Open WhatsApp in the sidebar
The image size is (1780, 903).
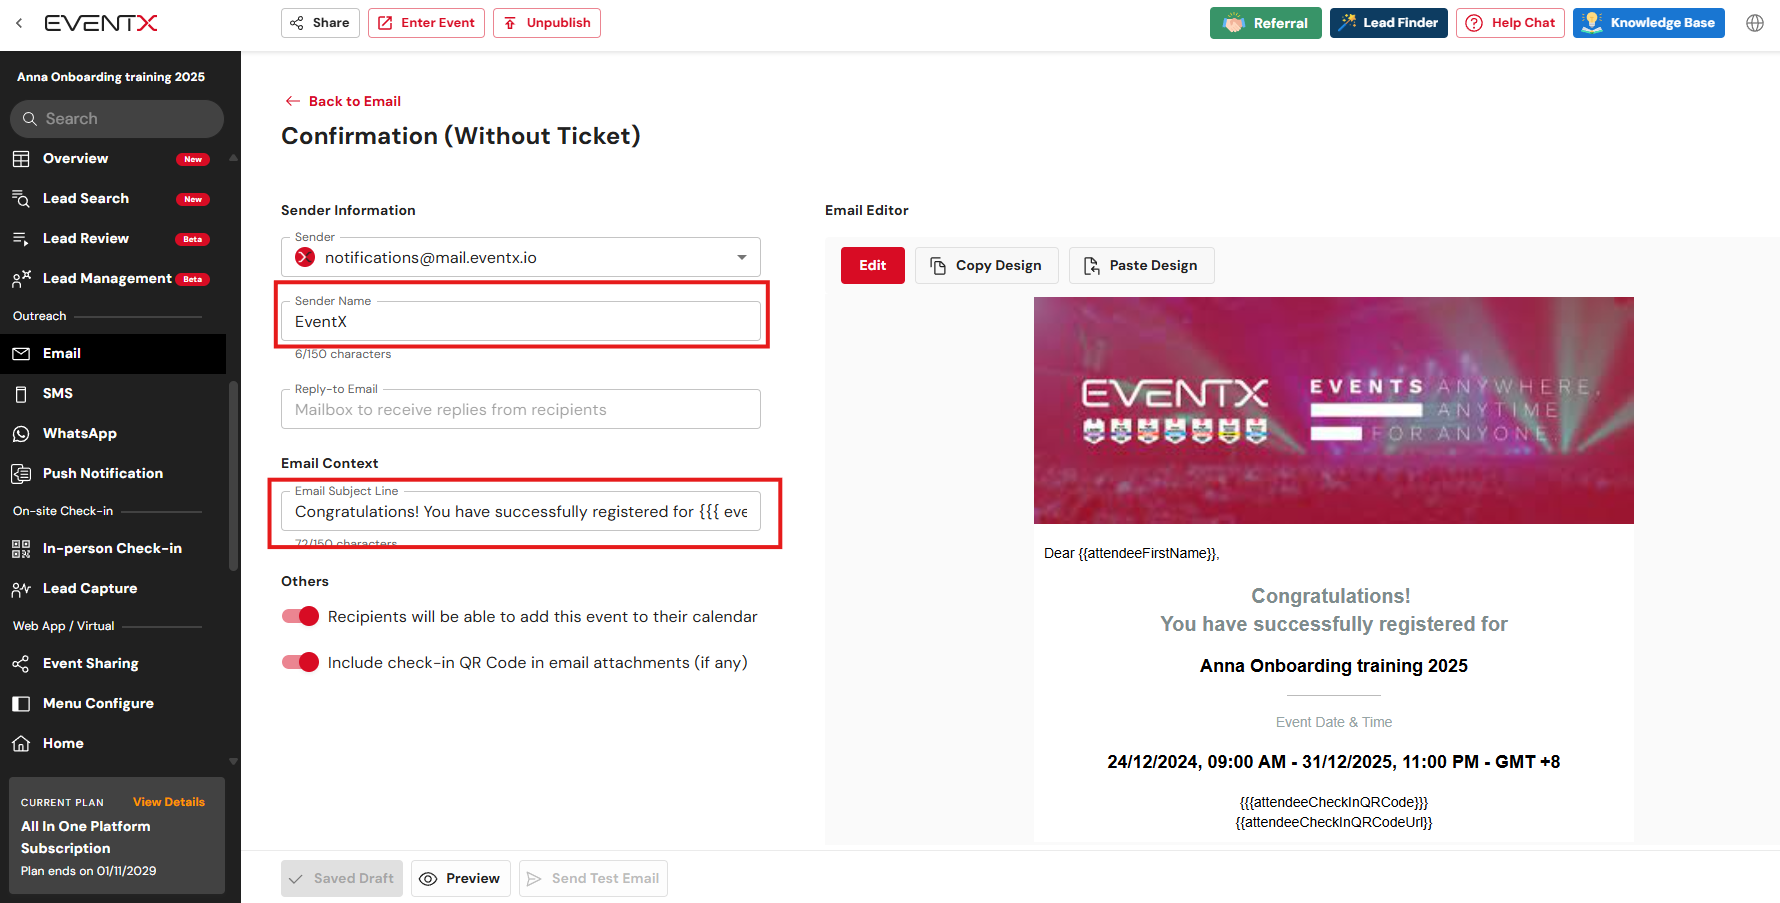click(x=80, y=434)
